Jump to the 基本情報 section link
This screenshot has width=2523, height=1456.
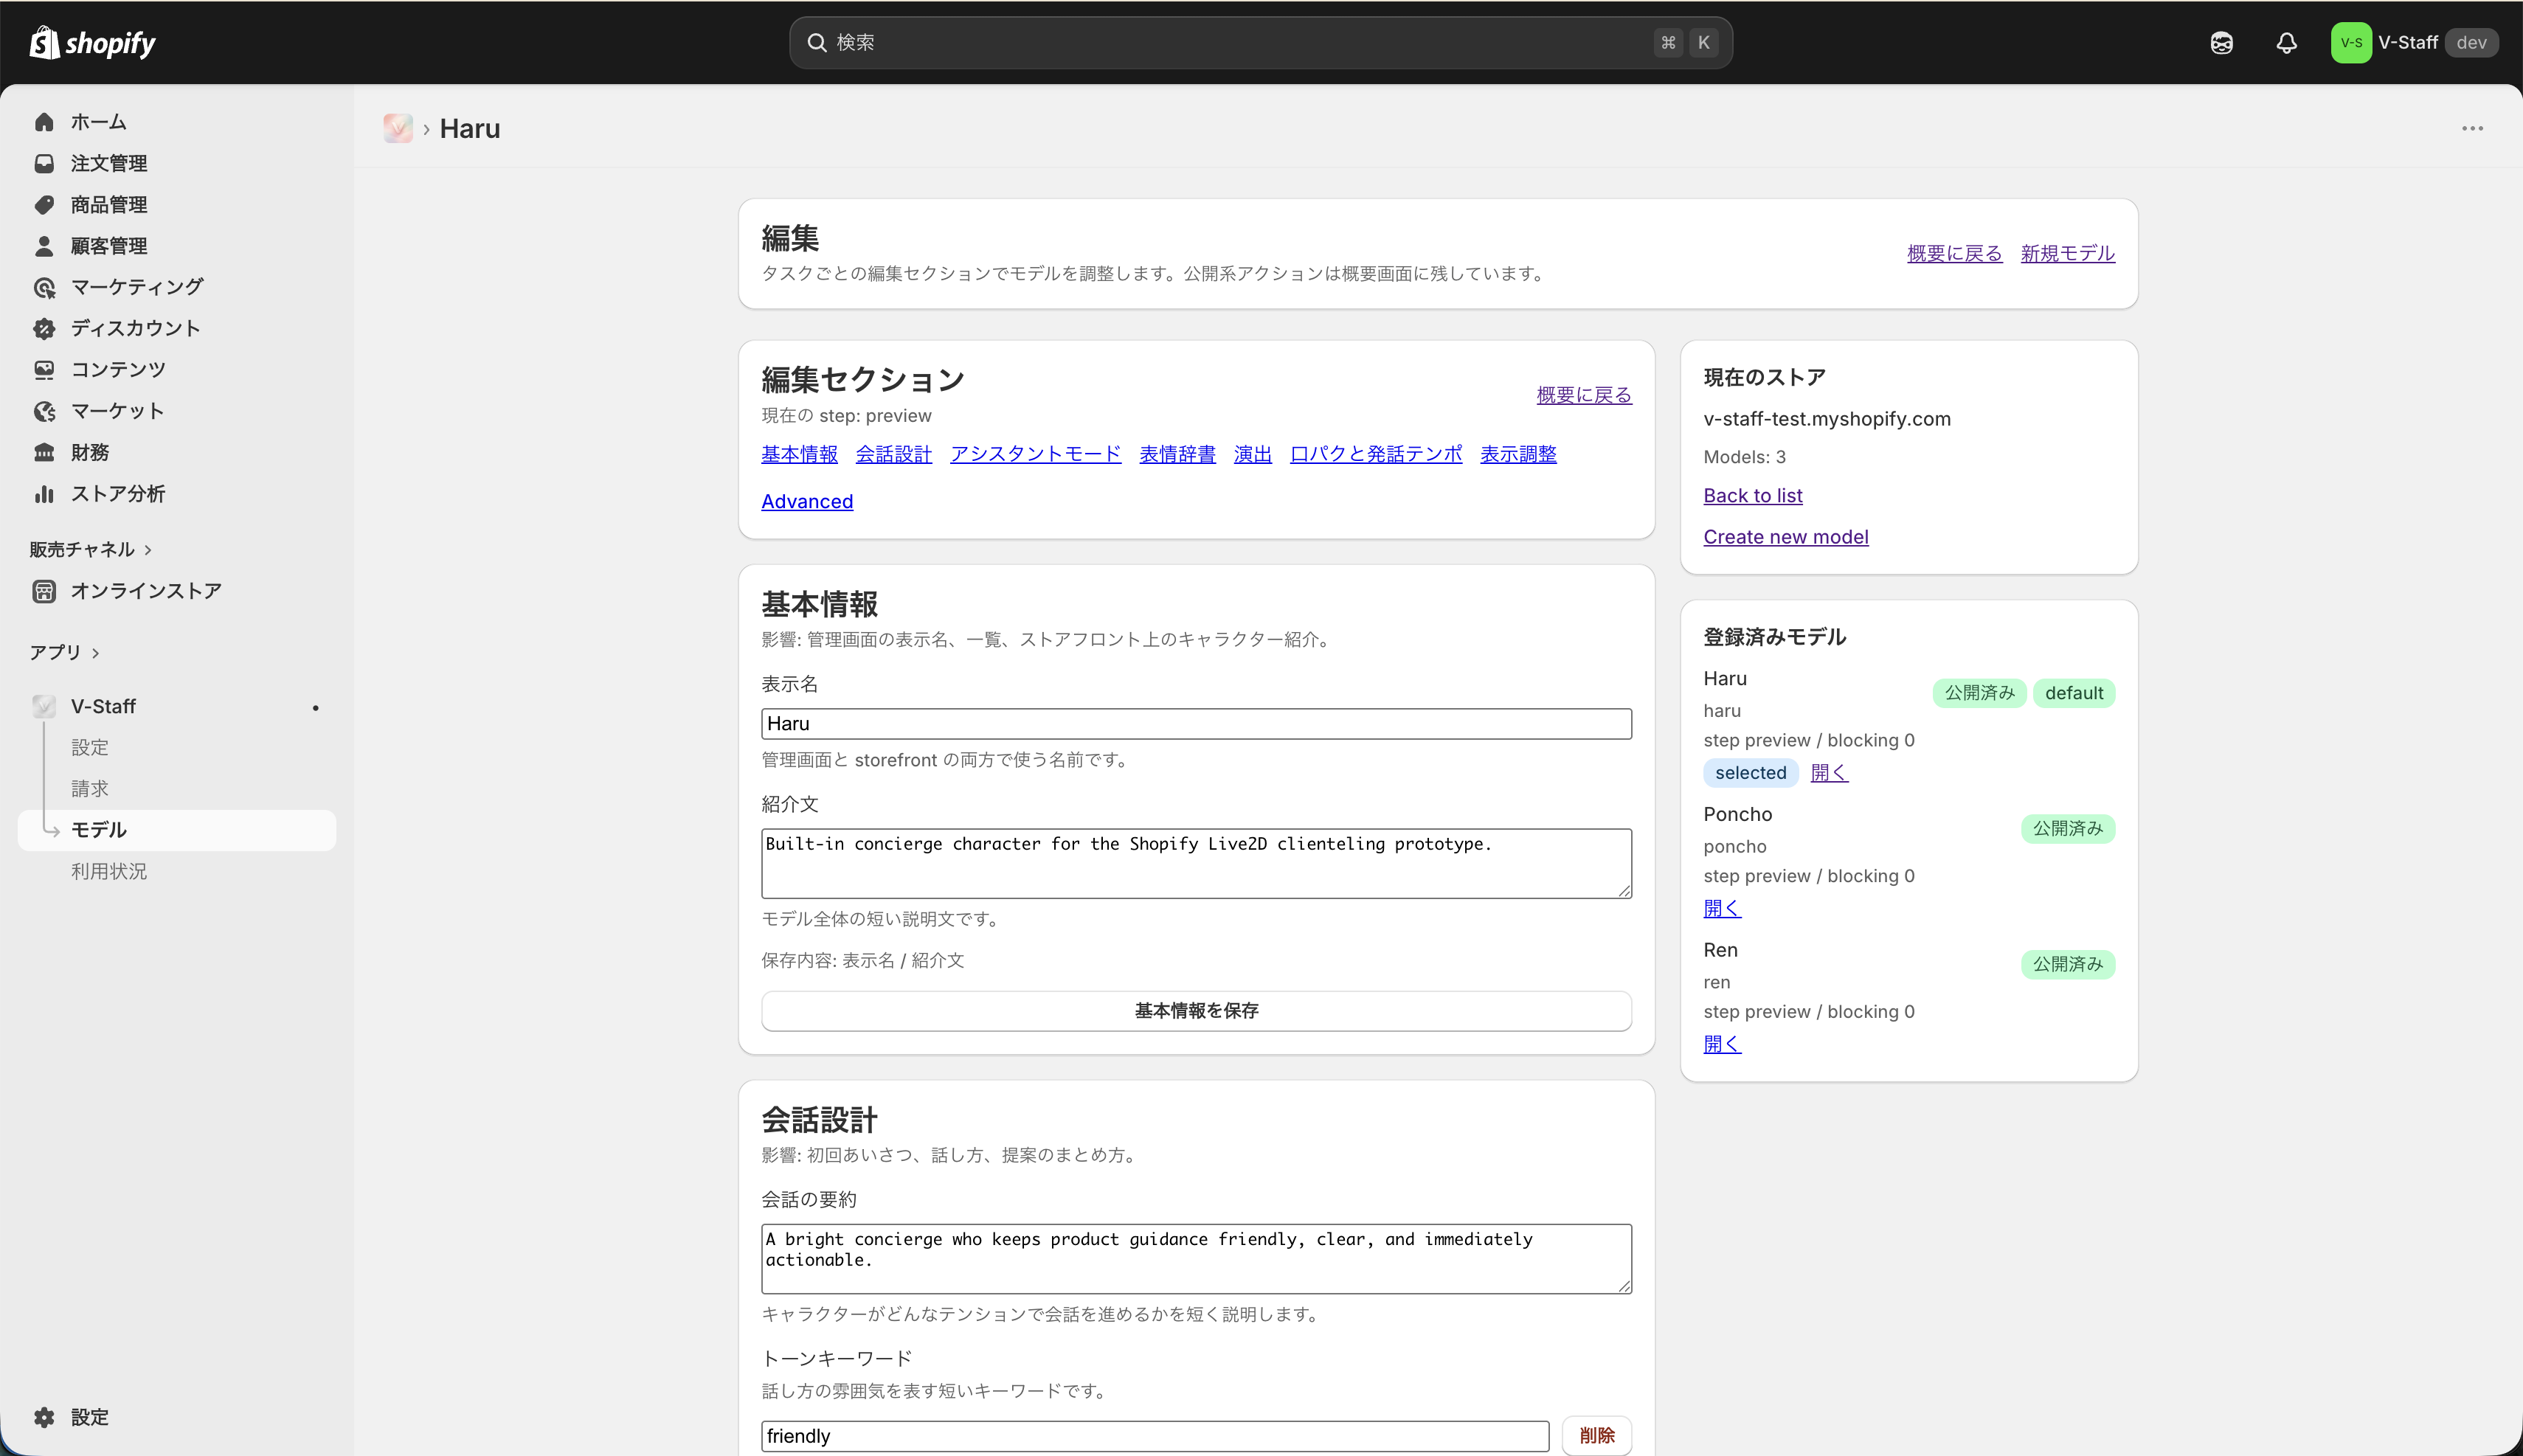pos(799,454)
